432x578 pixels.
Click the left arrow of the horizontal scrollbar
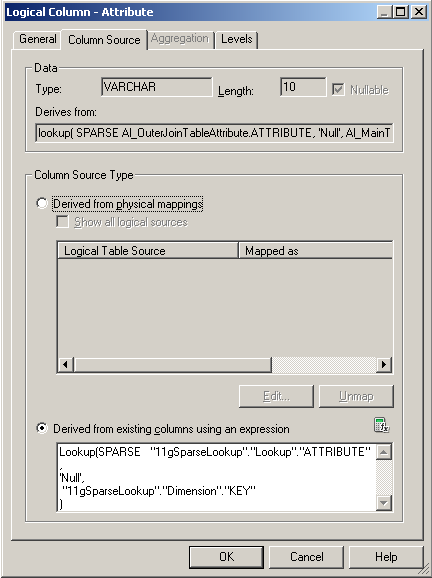coord(66,365)
